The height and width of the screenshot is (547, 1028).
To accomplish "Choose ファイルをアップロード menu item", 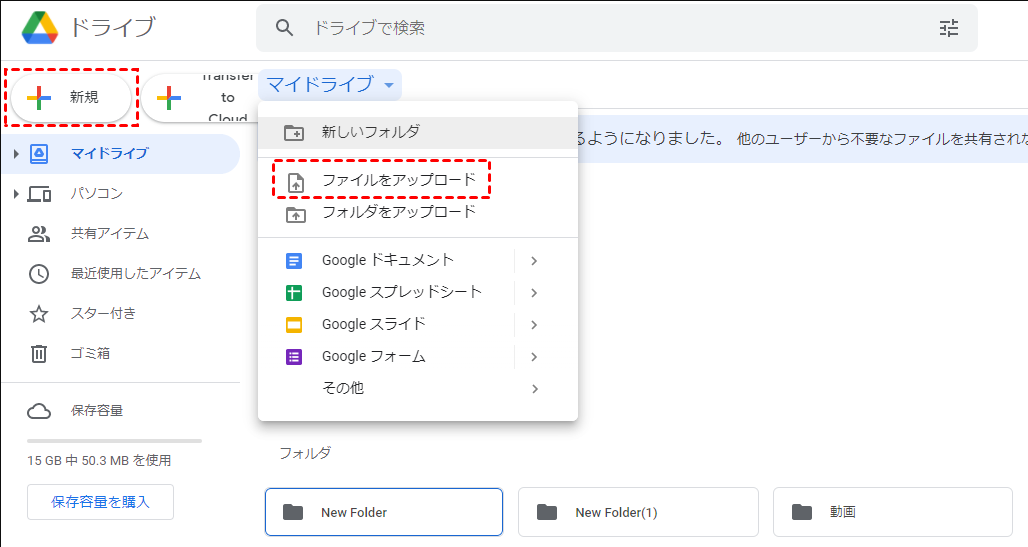I will pos(398,181).
